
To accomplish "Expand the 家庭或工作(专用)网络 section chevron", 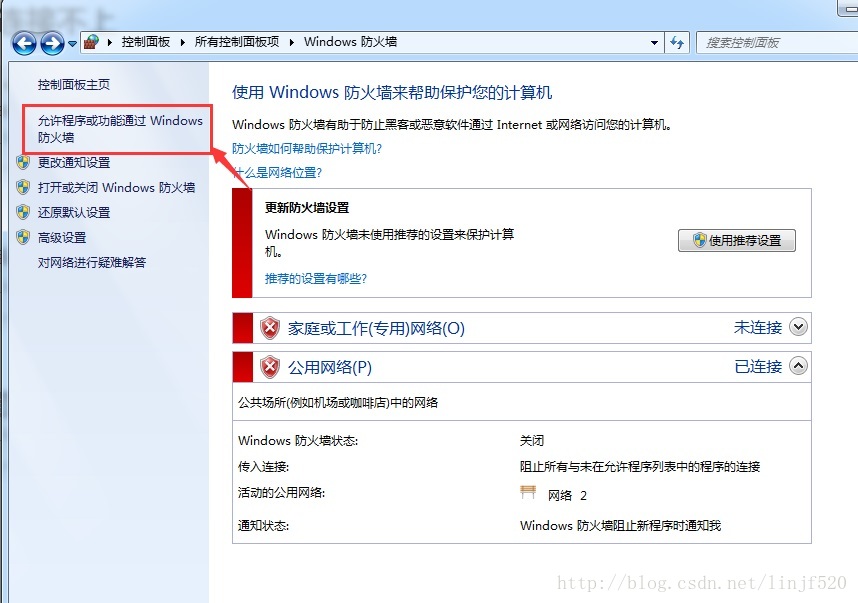I will coord(798,327).
